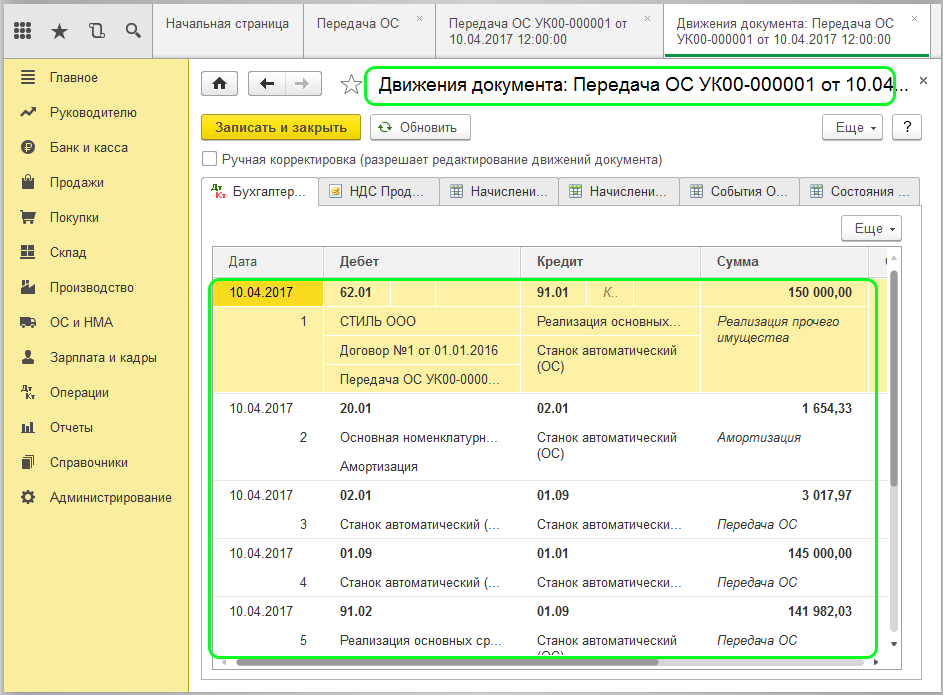Screen dimensions: 943x695
Task: Select amount 150 000,00 cell
Action: [784, 292]
